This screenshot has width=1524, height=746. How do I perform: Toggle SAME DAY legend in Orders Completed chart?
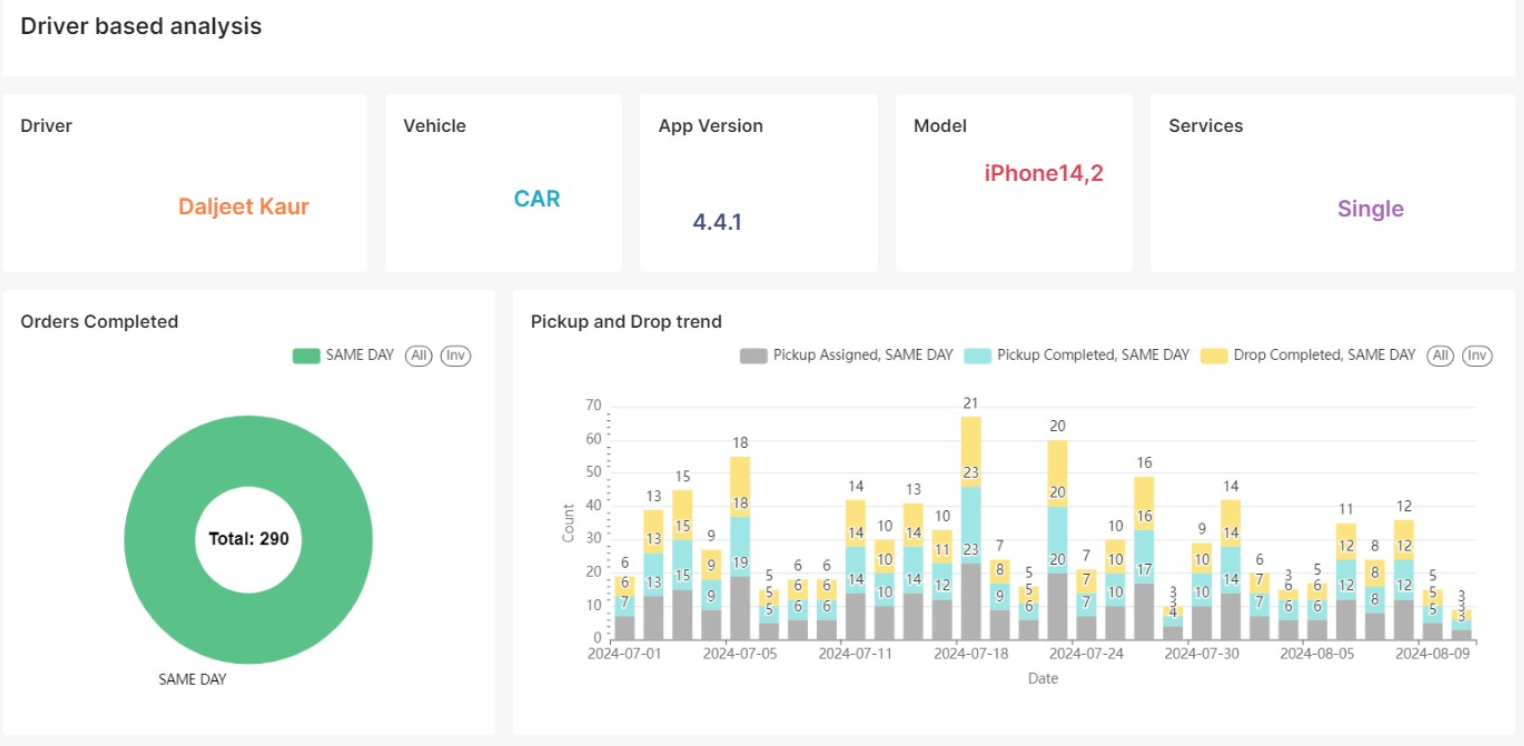(x=343, y=356)
